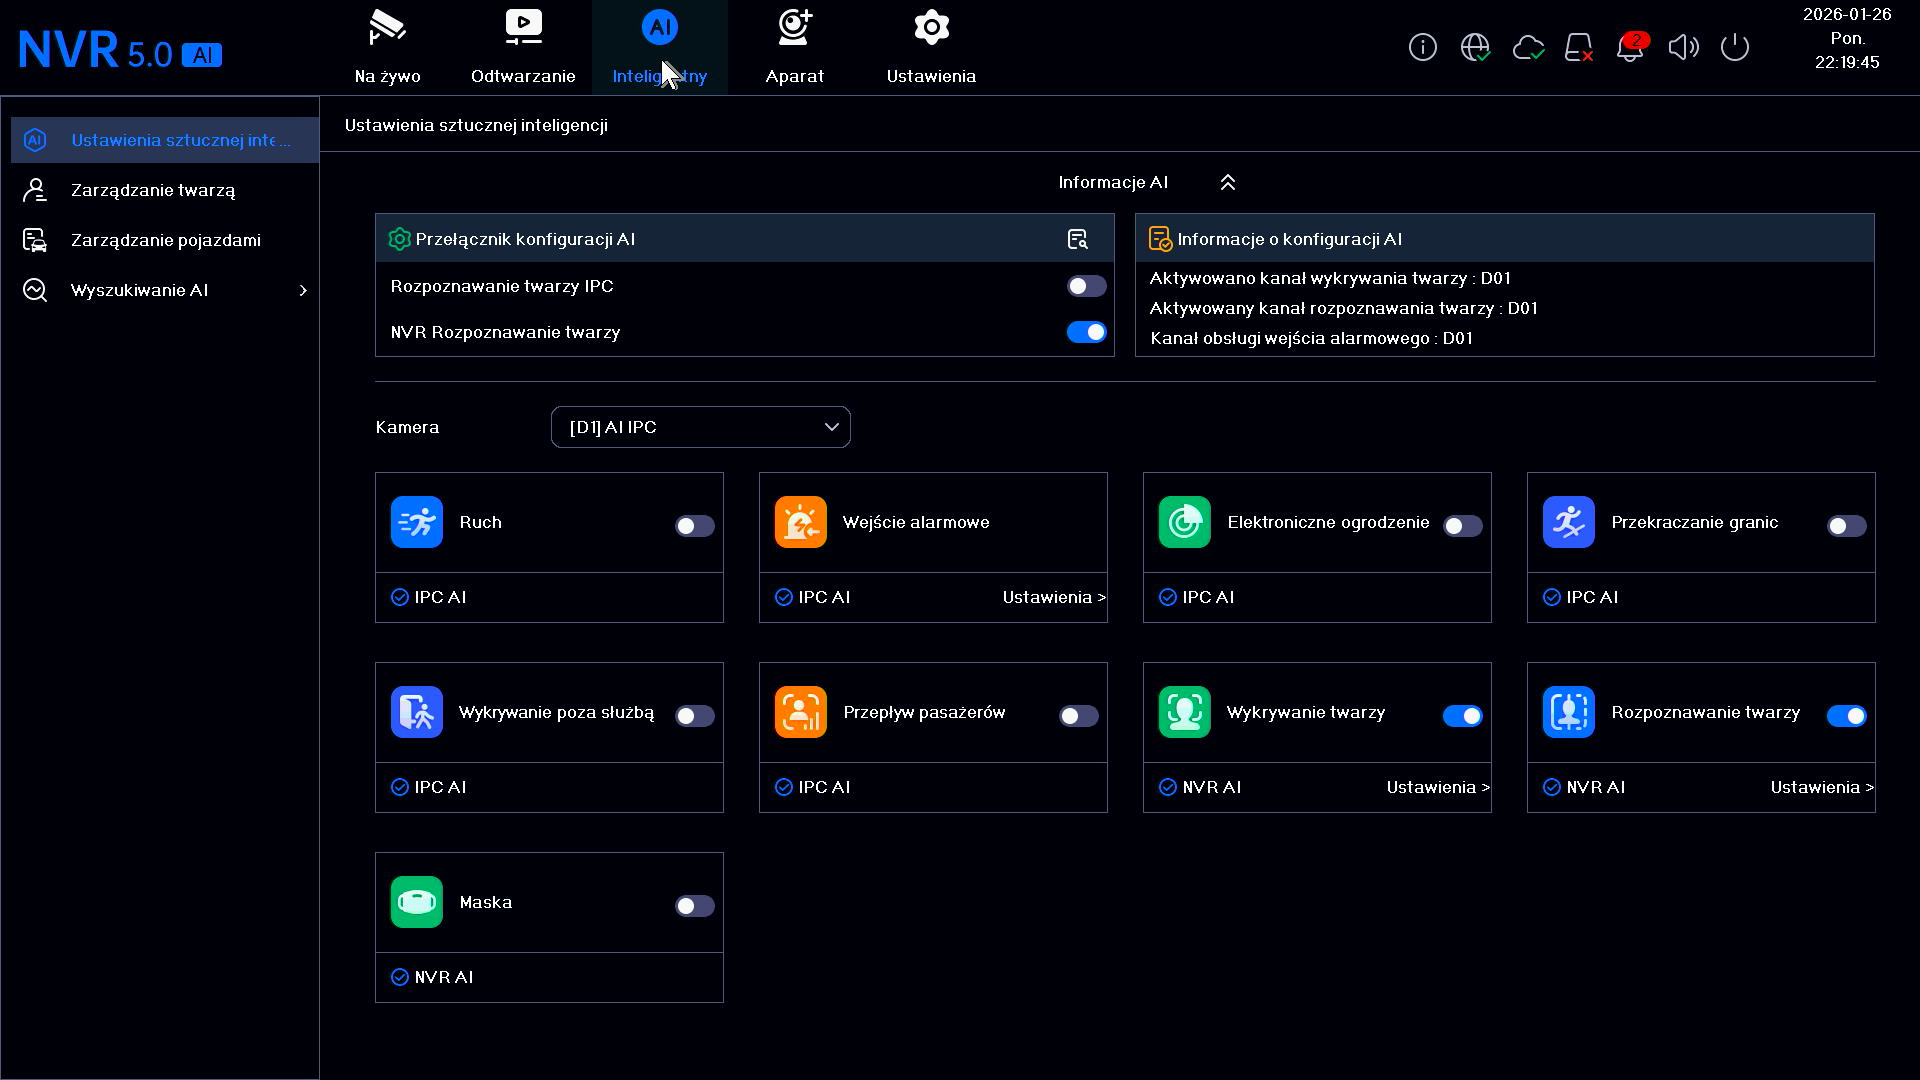The height and width of the screenshot is (1080, 1920).
Task: Click the Wejście alarmowe card icon
Action: pyautogui.click(x=801, y=522)
